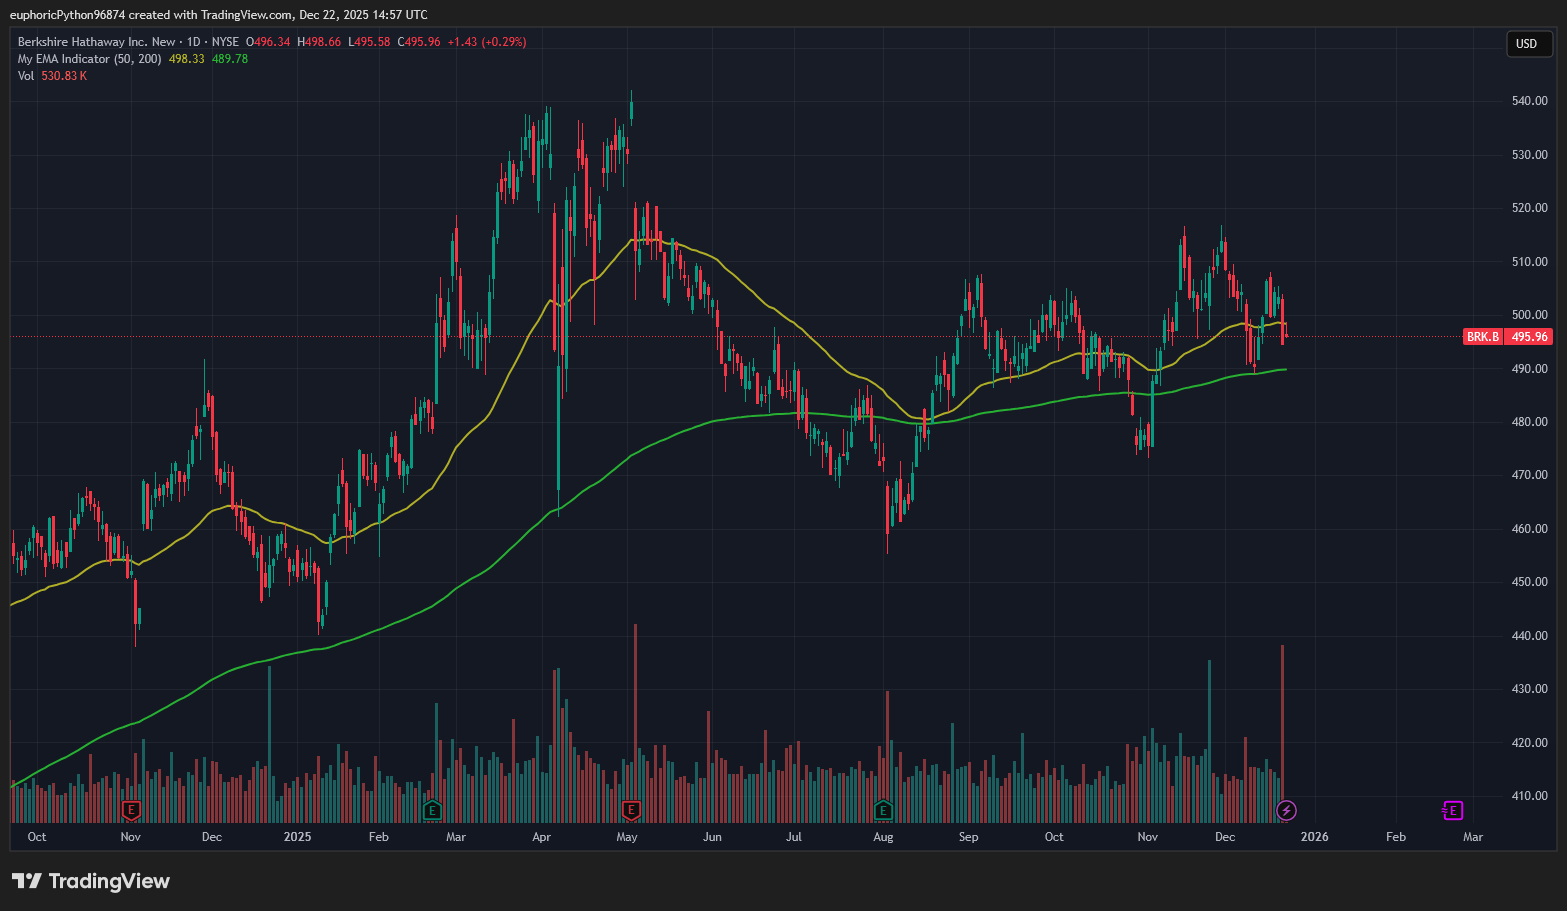Click the 540.00 price axis label
The width and height of the screenshot is (1567, 911).
[1530, 101]
